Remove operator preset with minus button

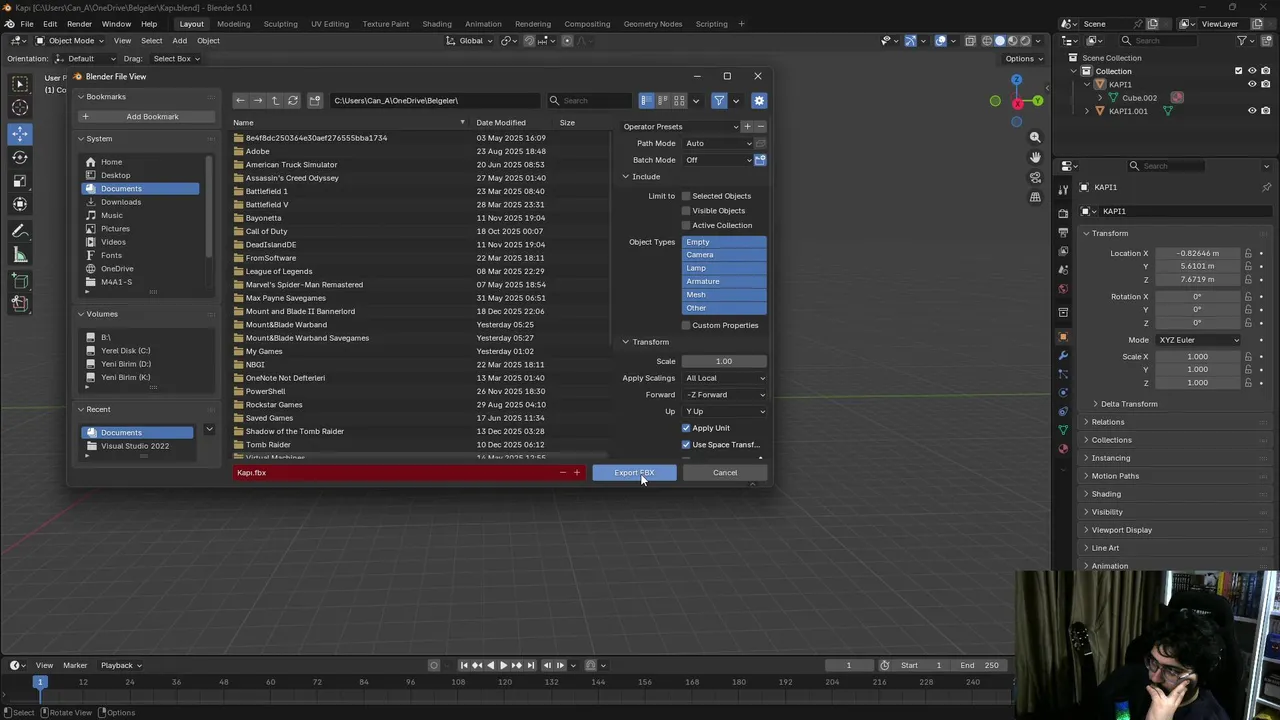[x=760, y=126]
